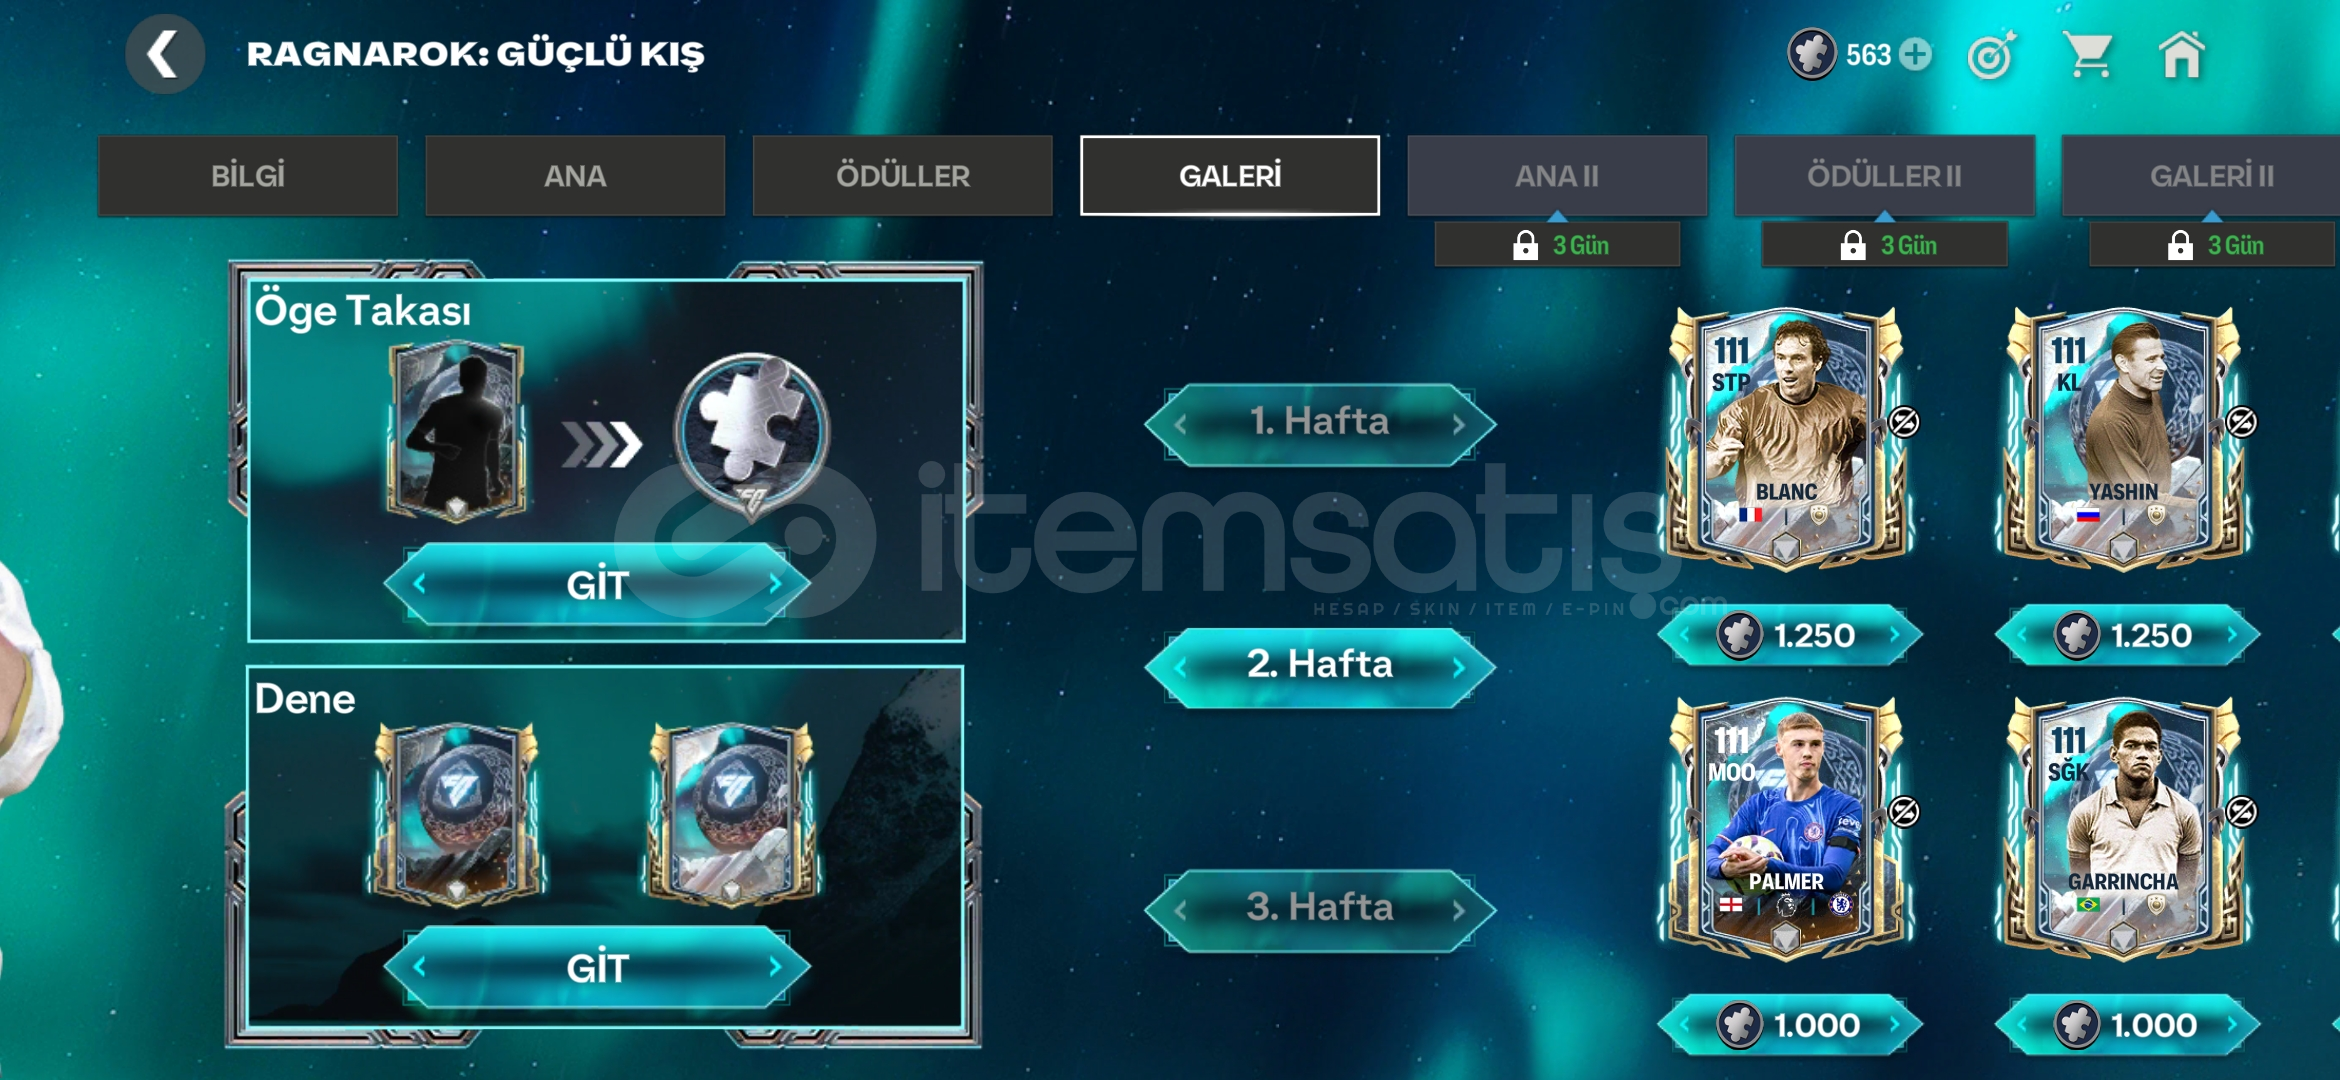Buy Yashin for 1.250 tokens
This screenshot has height=1080, width=2340.
click(x=2127, y=635)
